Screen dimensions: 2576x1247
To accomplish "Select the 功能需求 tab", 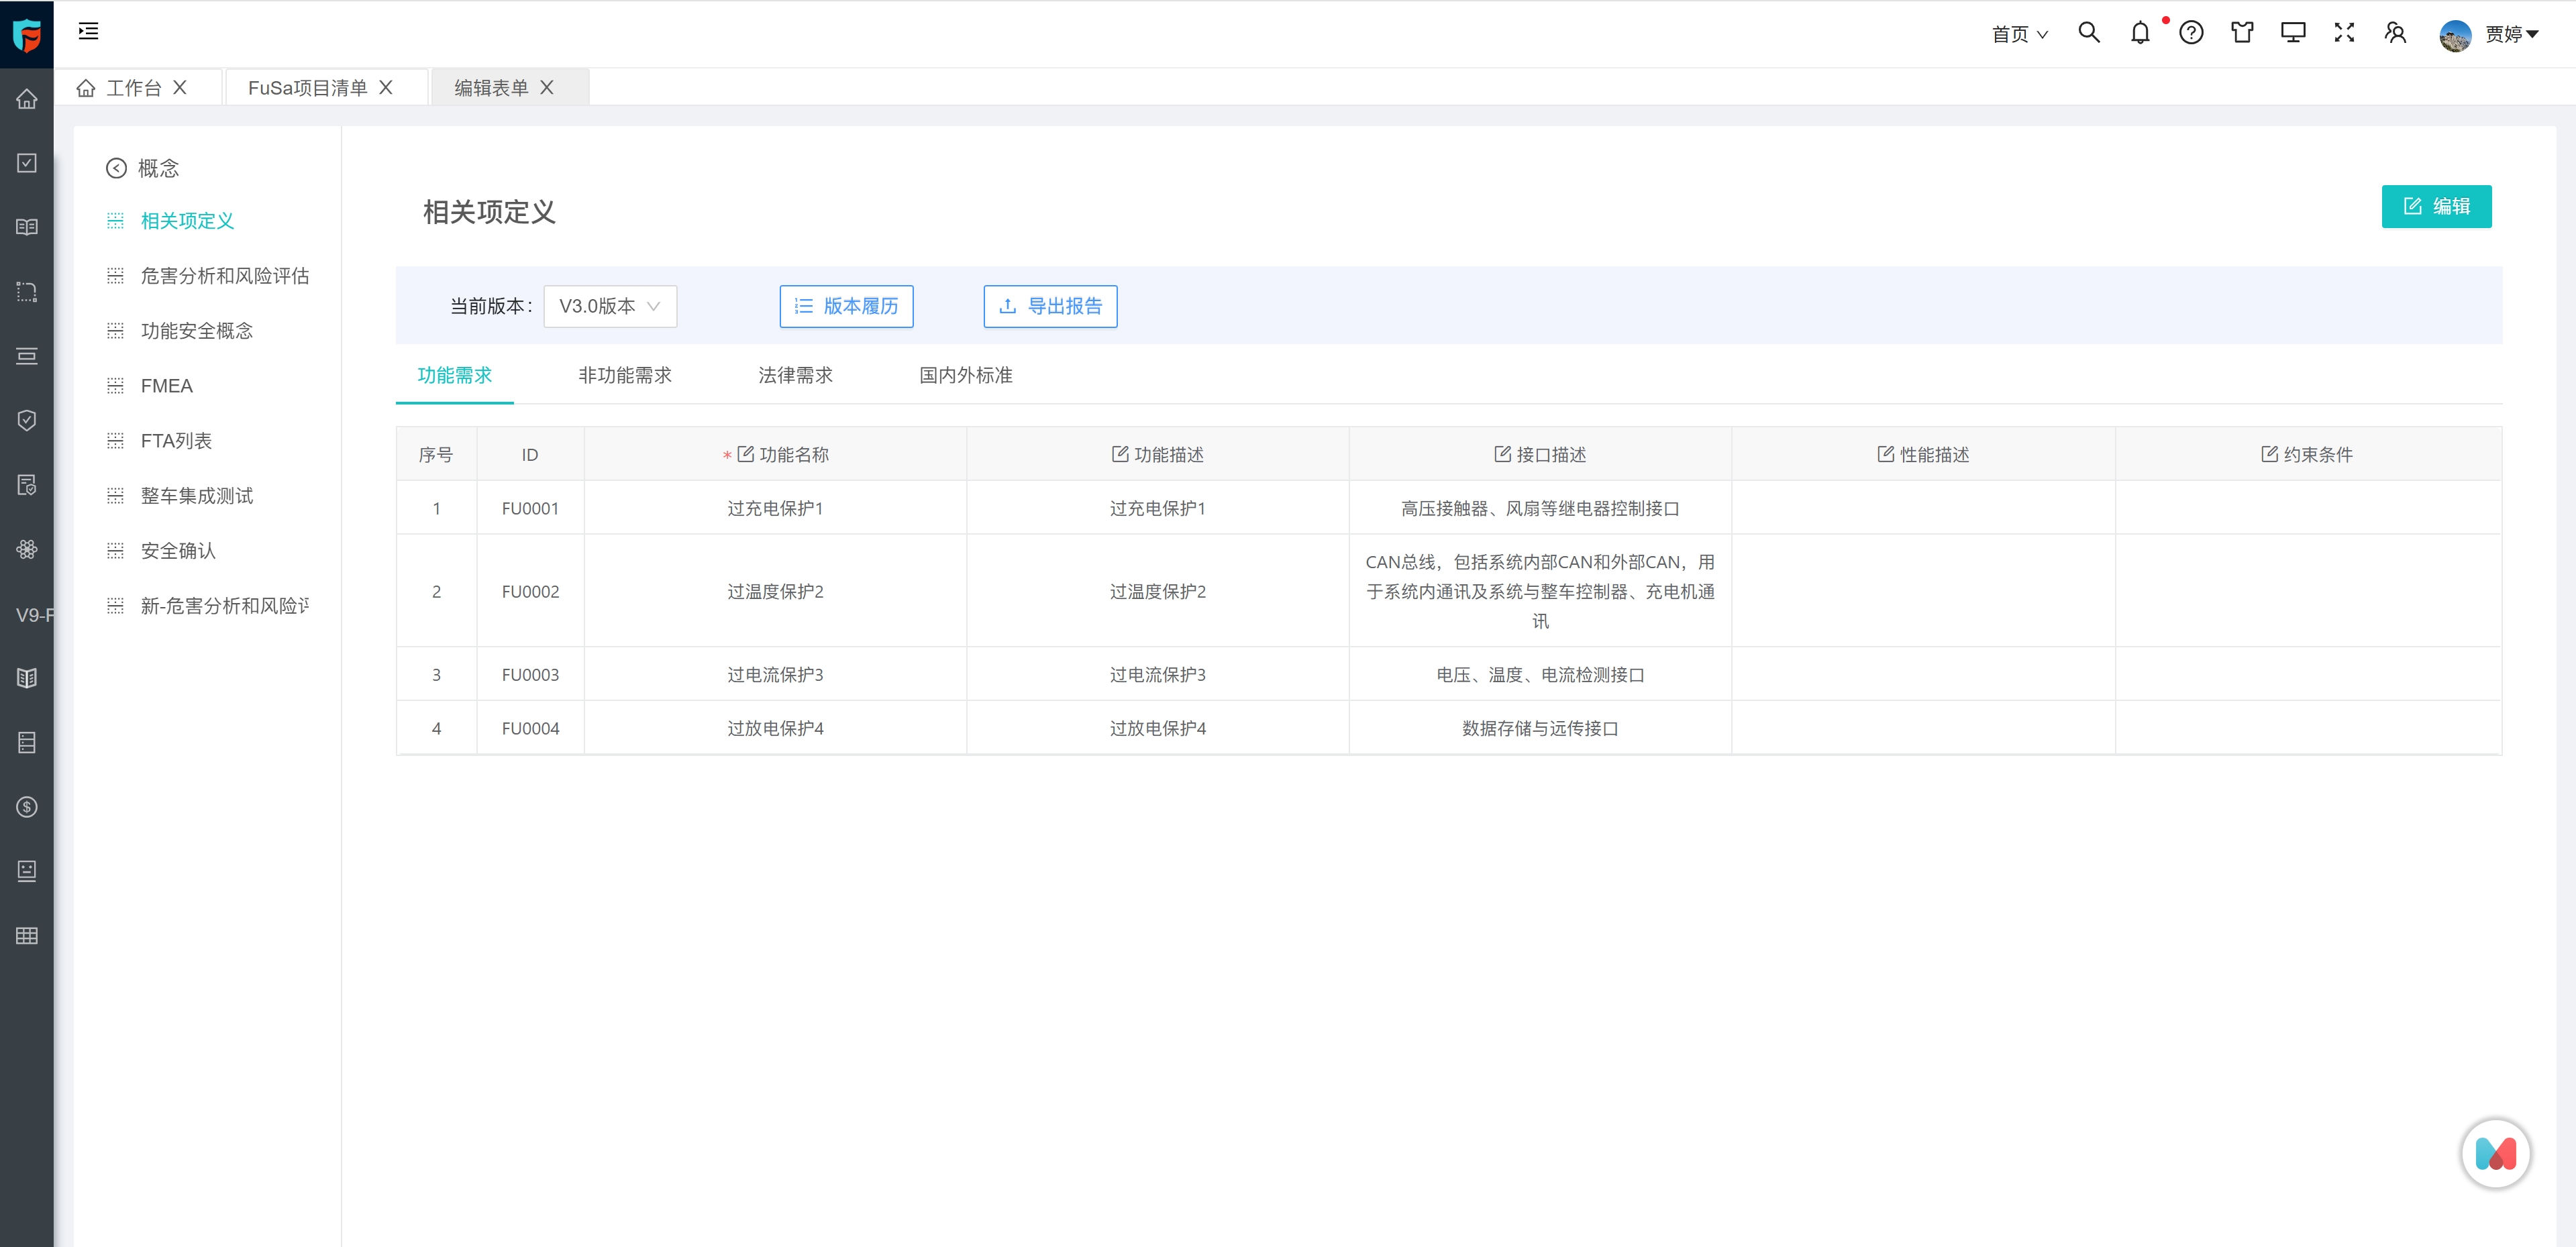I will tap(455, 375).
